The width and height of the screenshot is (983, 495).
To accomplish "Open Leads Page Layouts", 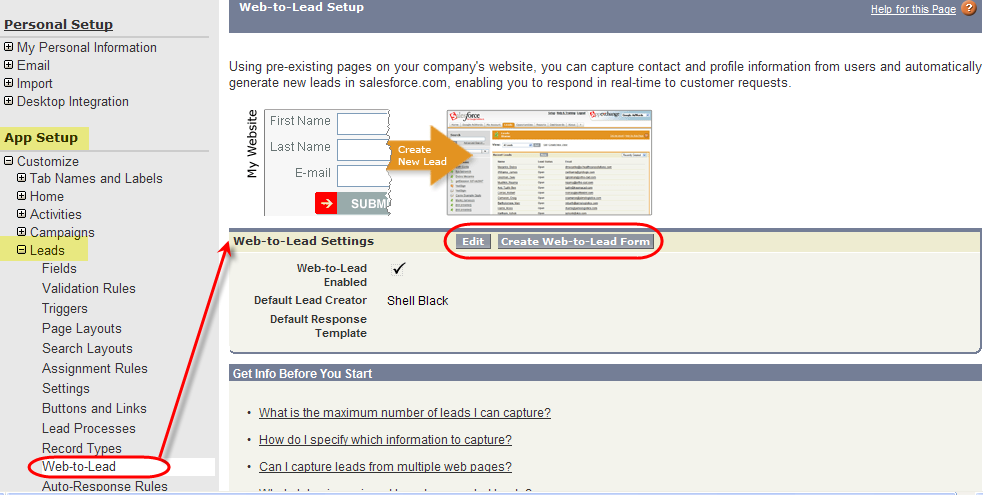I will click(x=81, y=328).
